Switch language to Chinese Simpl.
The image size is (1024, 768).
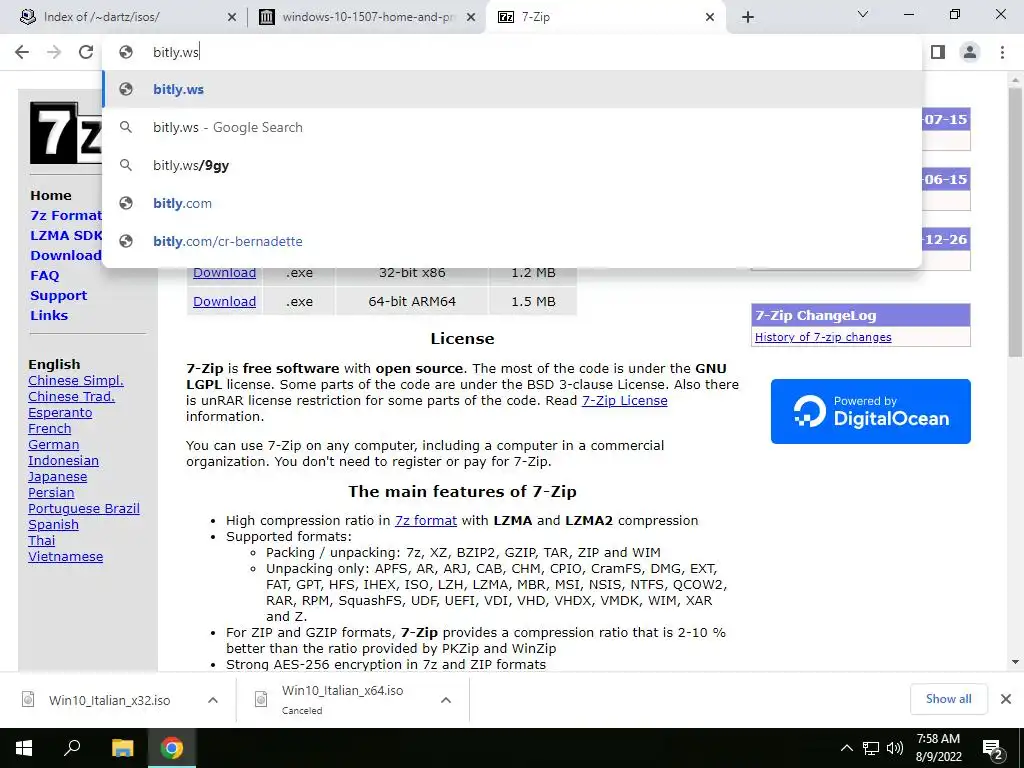pyautogui.click(x=76, y=381)
